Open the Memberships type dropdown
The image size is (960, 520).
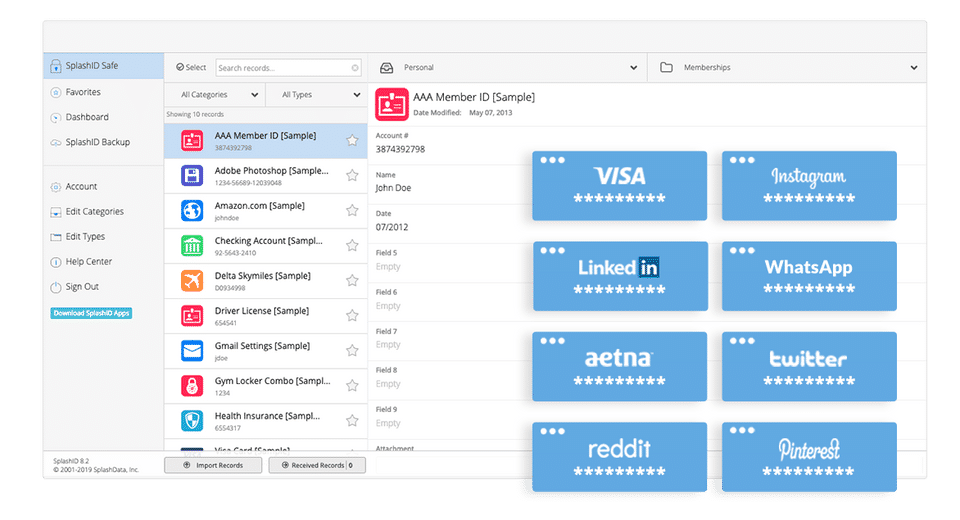[787, 67]
